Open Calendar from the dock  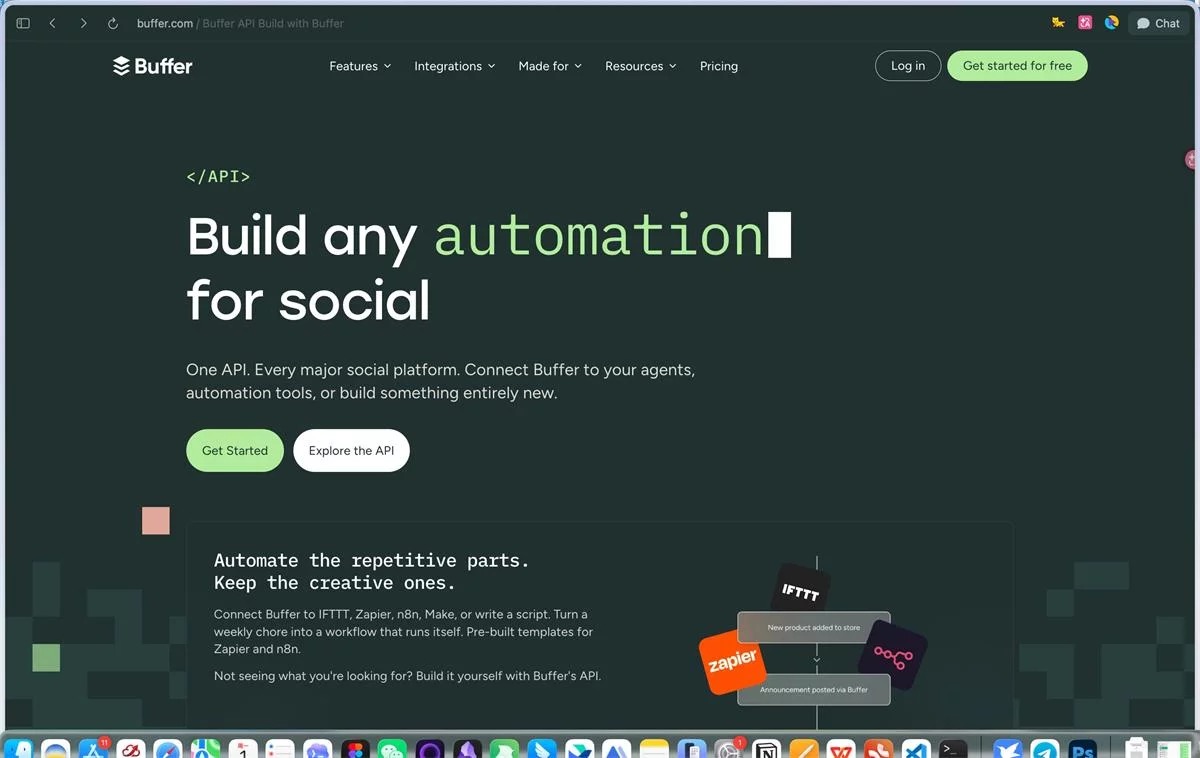coord(243,749)
